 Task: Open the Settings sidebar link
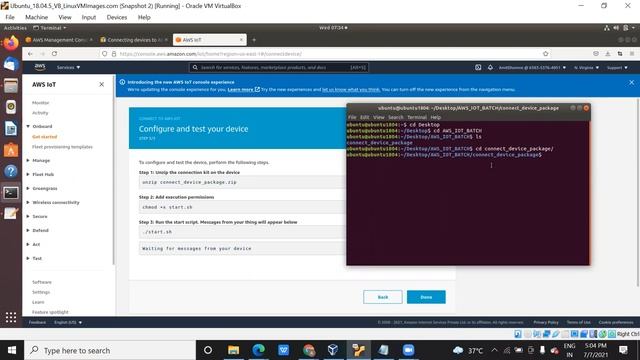click(x=41, y=292)
